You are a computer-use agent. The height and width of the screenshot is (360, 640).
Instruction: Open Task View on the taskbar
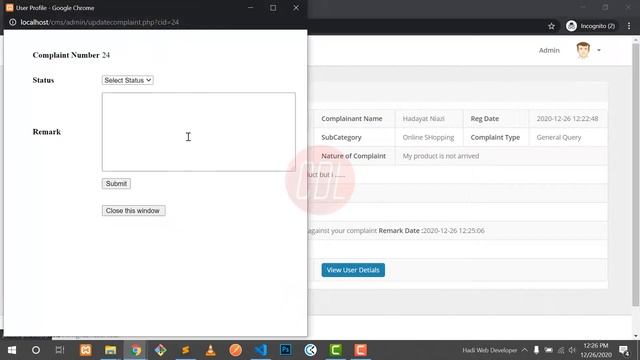point(60,350)
